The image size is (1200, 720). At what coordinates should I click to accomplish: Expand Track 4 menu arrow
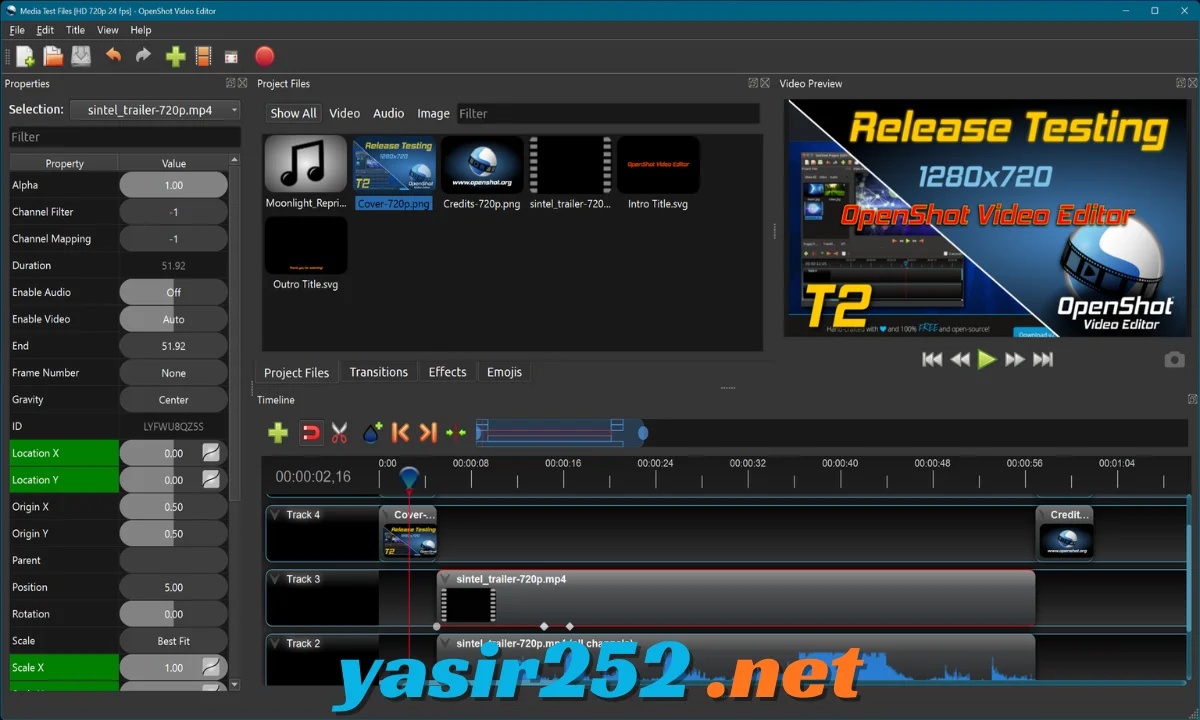click(275, 515)
